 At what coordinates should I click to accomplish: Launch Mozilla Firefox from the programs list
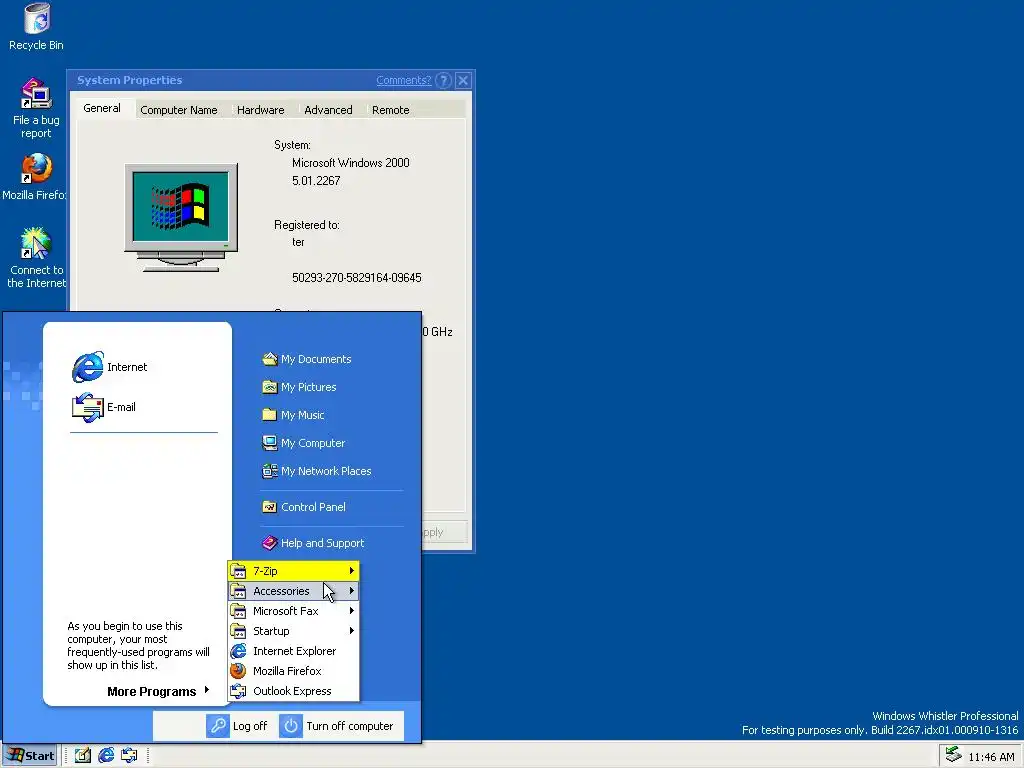(293, 671)
